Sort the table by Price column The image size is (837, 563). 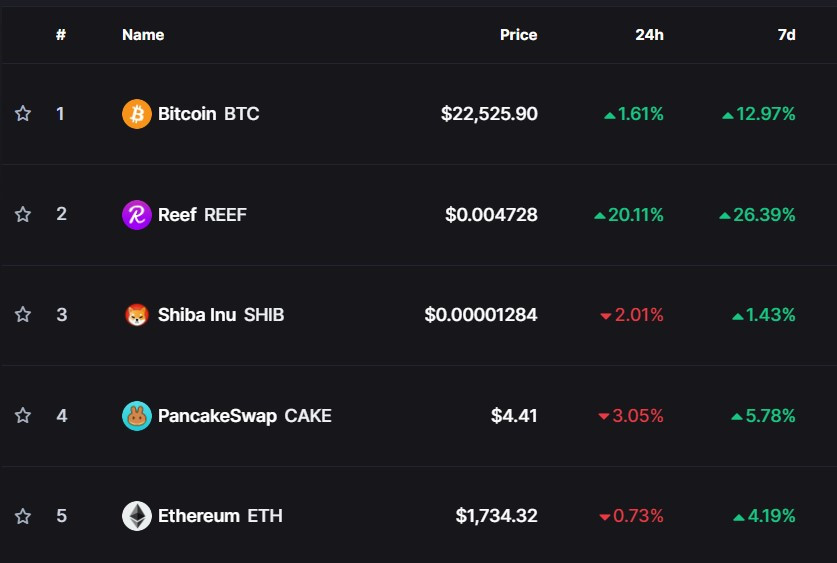coord(518,35)
